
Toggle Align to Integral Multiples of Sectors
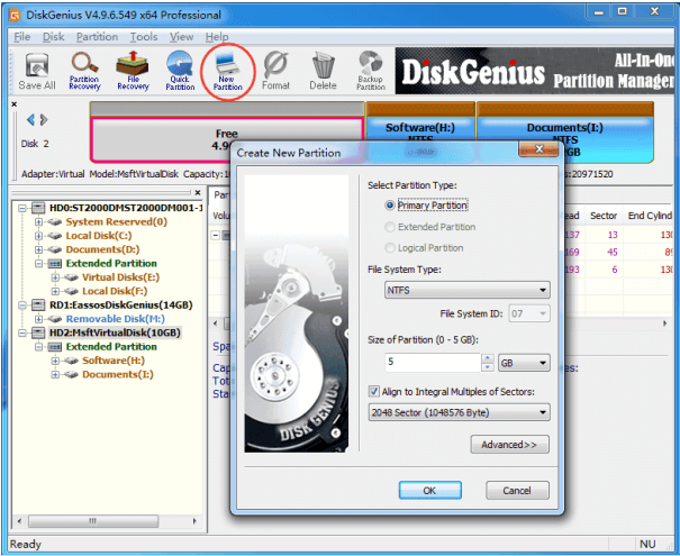pos(374,391)
